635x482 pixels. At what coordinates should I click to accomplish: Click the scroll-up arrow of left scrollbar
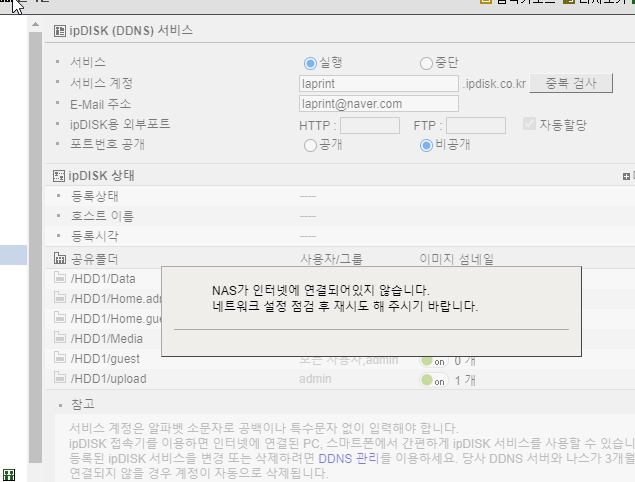tap(36, 24)
